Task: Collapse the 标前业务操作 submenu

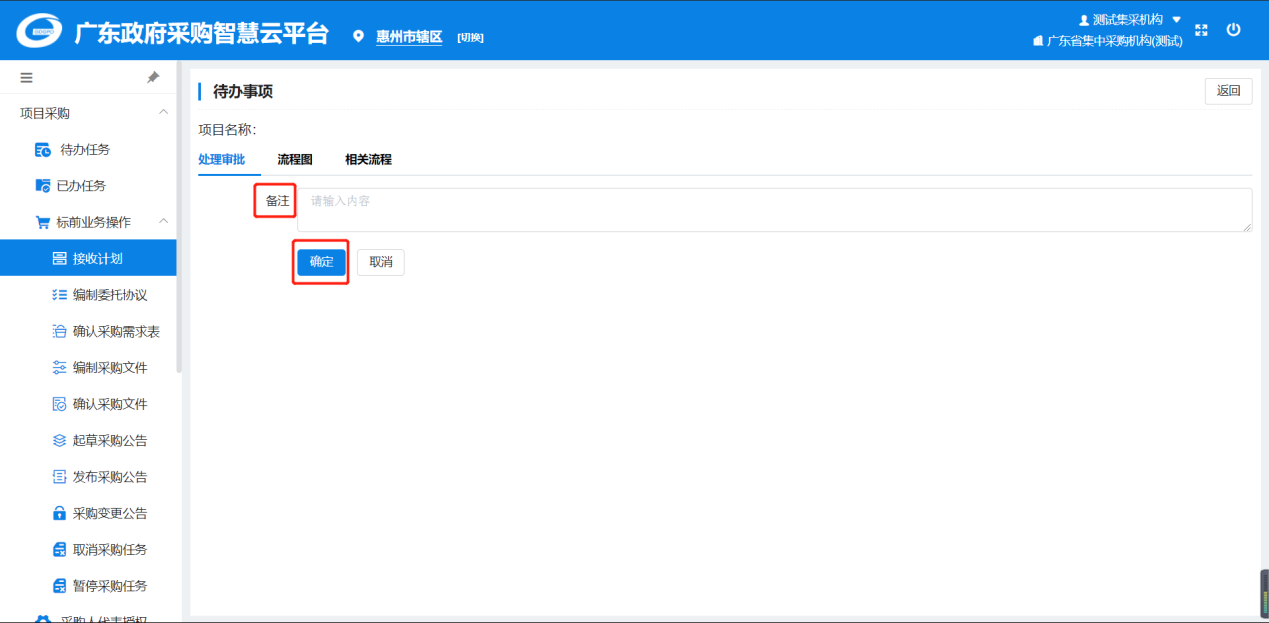Action: tap(163, 222)
